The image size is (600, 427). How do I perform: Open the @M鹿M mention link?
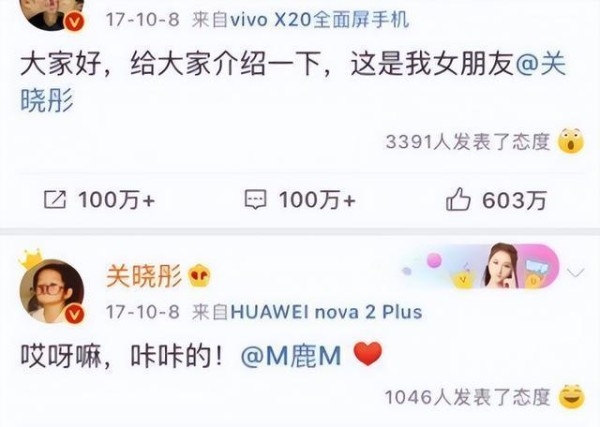(x=291, y=356)
